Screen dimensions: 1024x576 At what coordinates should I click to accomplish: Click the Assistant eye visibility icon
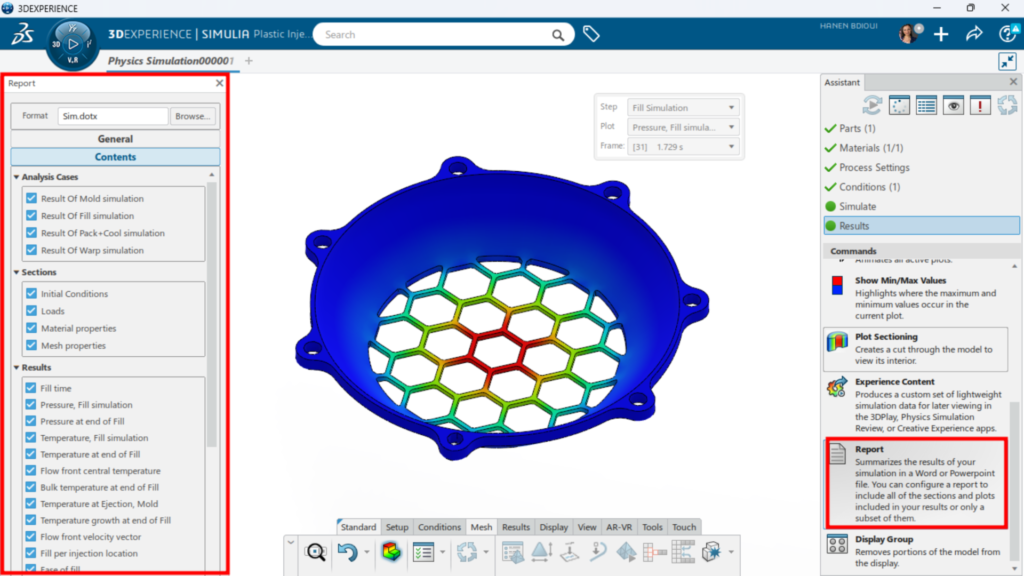pyautogui.click(x=953, y=105)
